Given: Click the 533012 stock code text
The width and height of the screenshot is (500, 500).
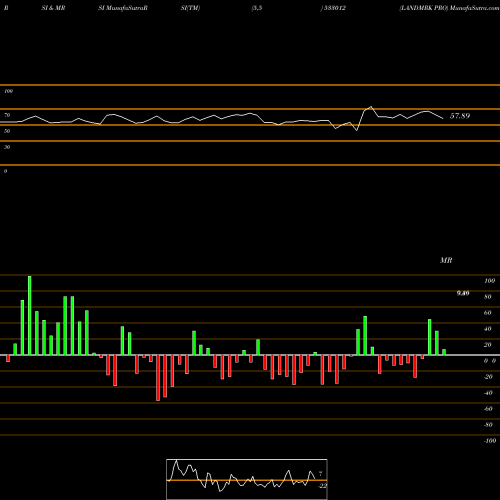Looking at the screenshot, I should (334, 8).
